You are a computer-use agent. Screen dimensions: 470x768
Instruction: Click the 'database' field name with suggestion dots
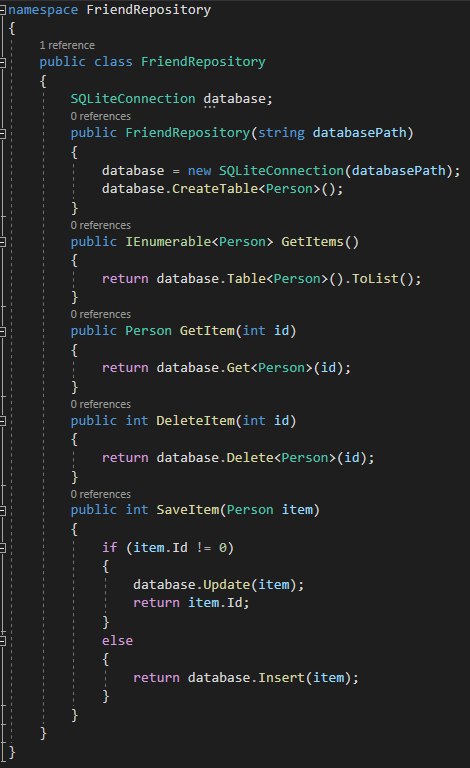(234, 98)
